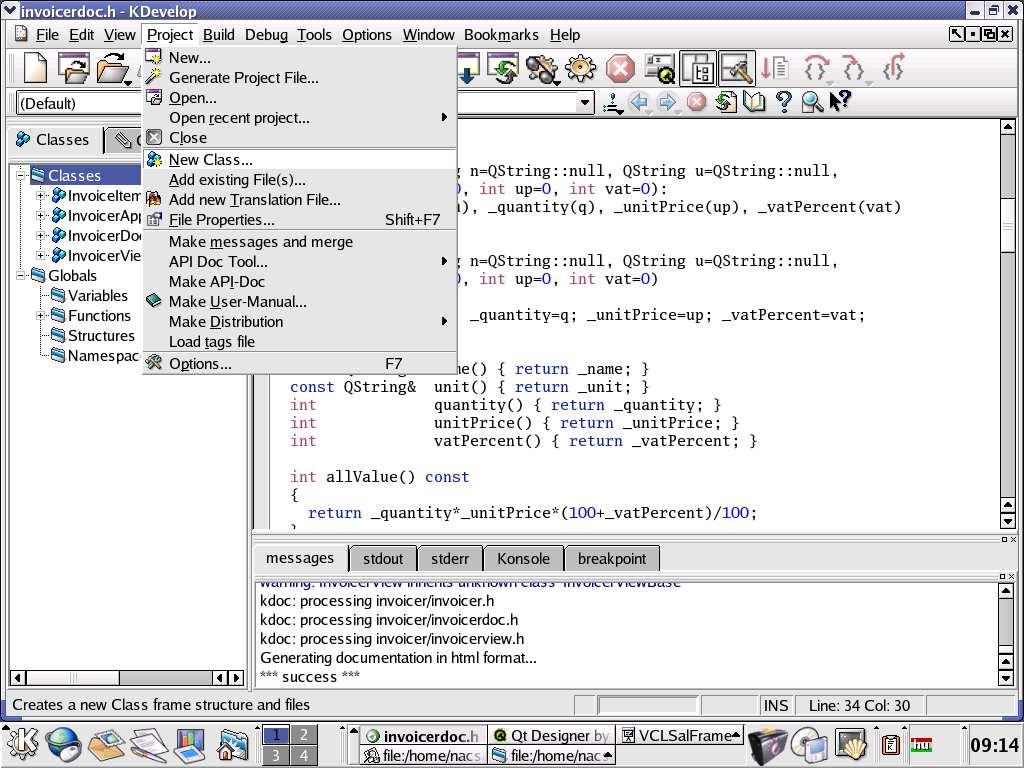Click the Open project toolbar icon
This screenshot has height=768, width=1024.
(x=73, y=68)
